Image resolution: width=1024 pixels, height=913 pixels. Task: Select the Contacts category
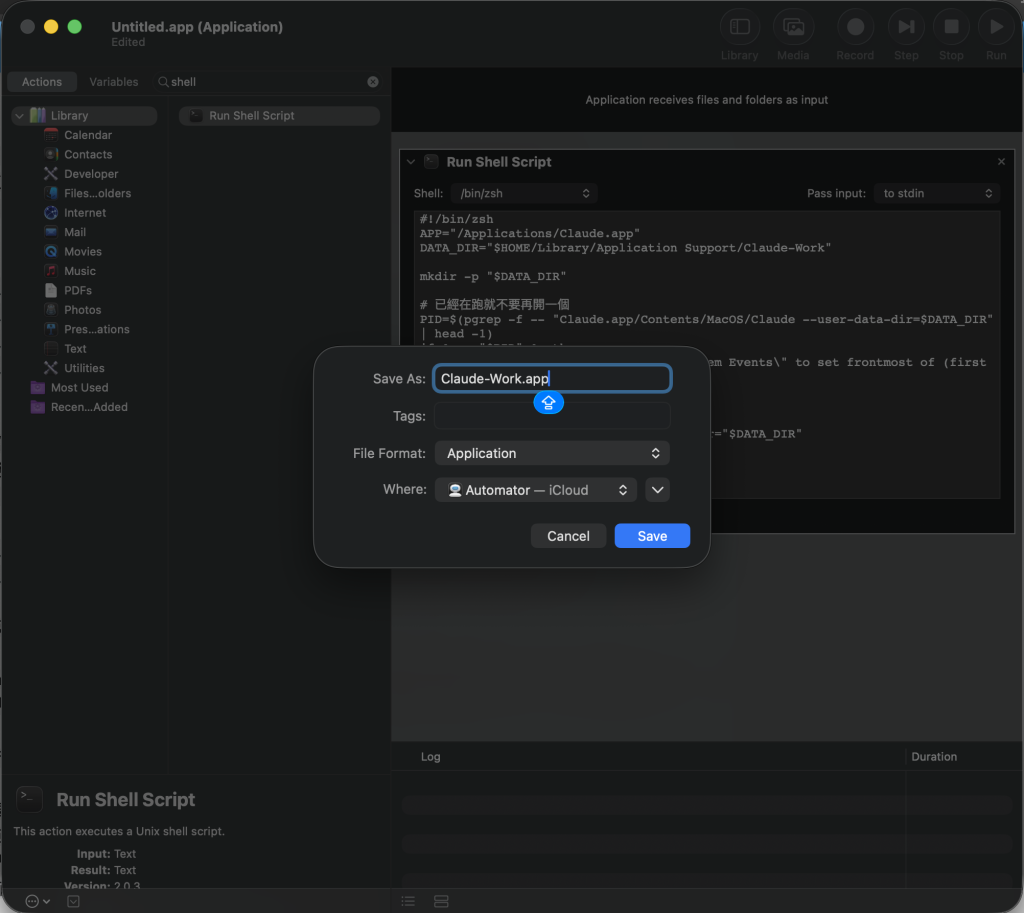(88, 155)
